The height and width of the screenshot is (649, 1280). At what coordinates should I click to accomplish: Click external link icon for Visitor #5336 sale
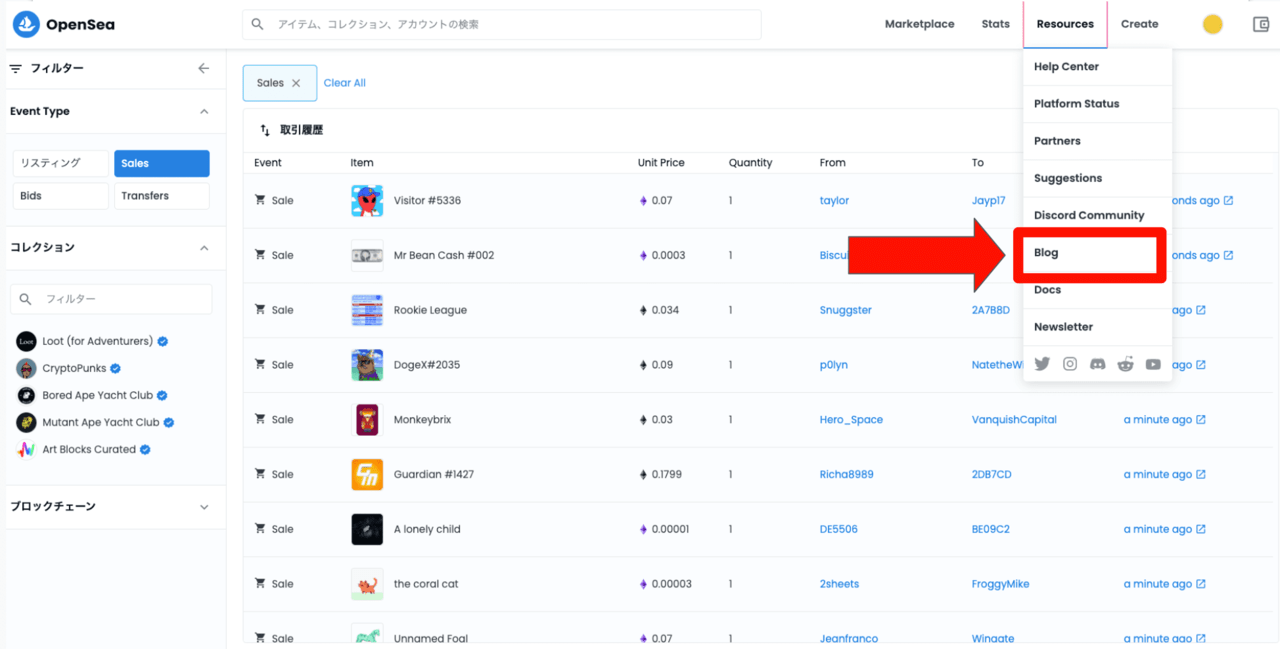1229,200
